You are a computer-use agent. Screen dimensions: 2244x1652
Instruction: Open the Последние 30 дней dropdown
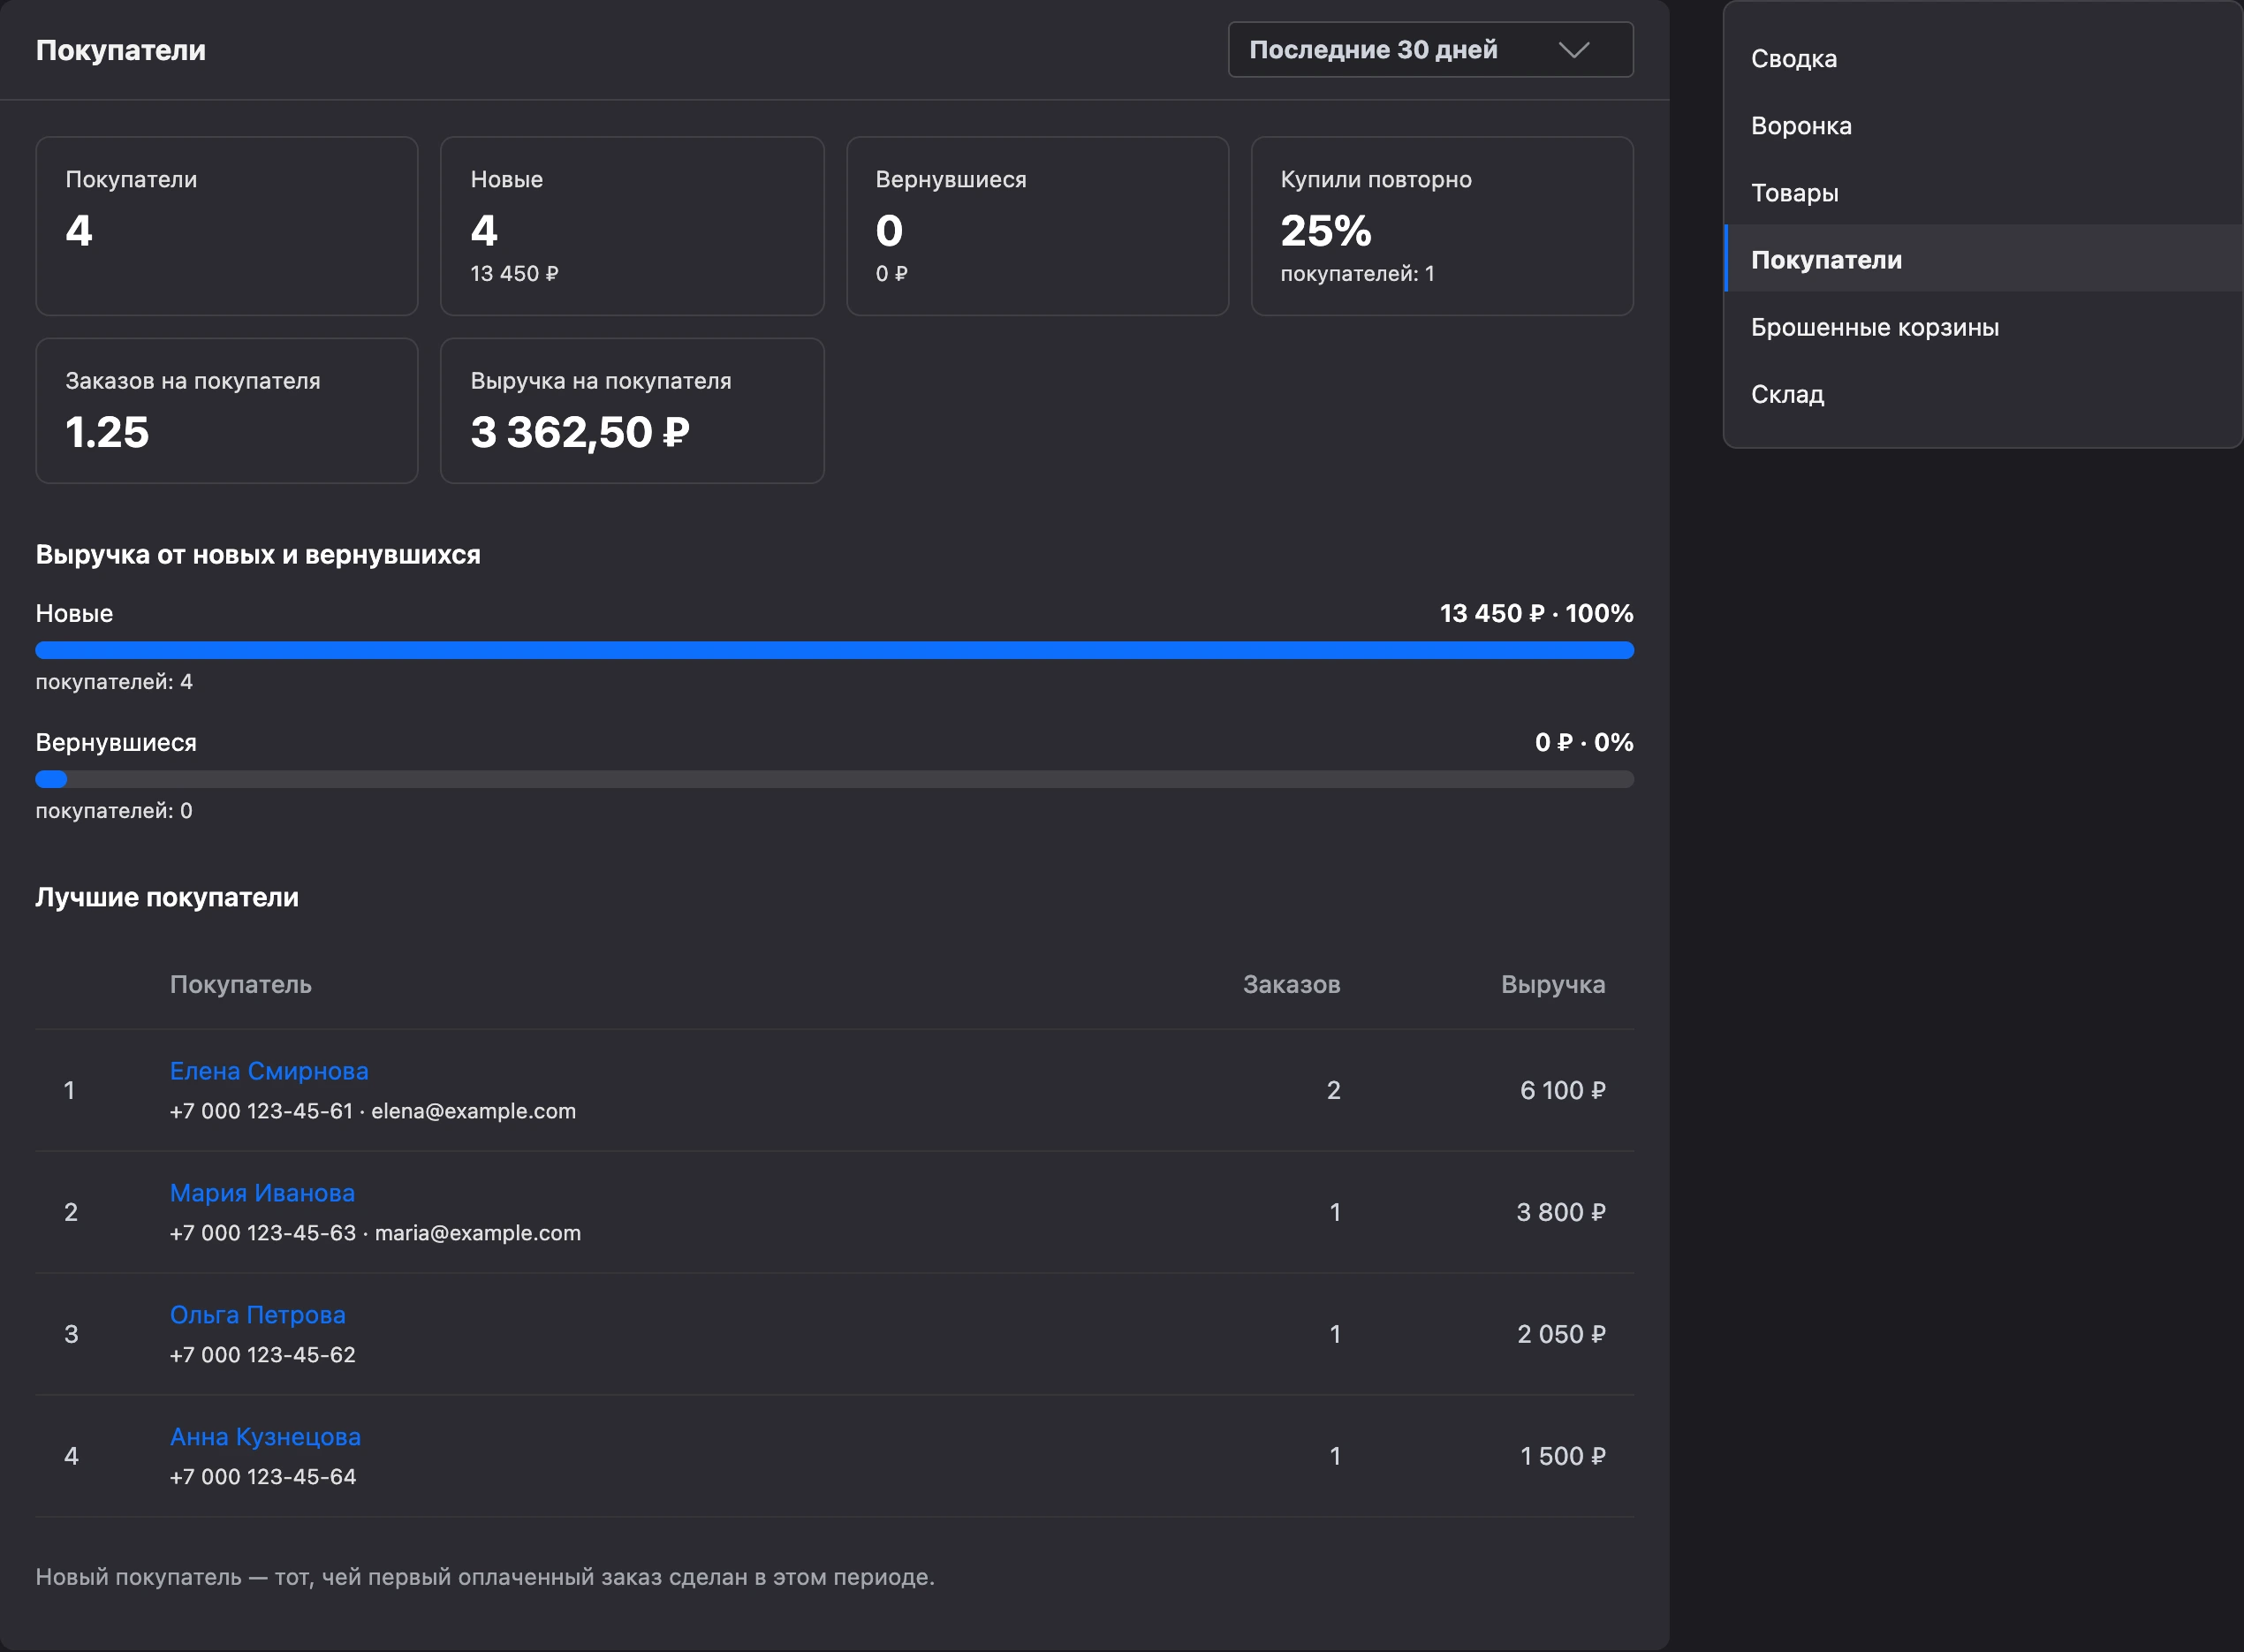pyautogui.click(x=1430, y=50)
